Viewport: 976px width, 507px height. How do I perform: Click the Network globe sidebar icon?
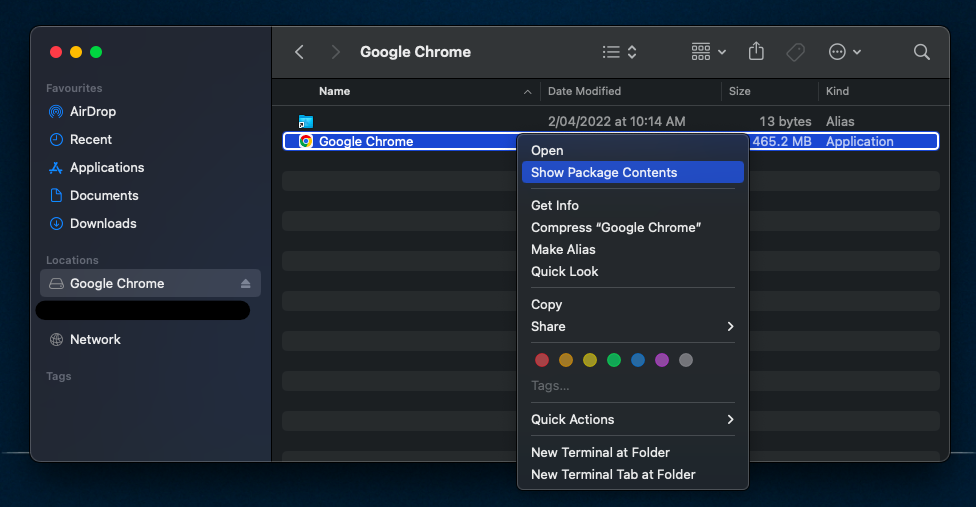[x=56, y=339]
